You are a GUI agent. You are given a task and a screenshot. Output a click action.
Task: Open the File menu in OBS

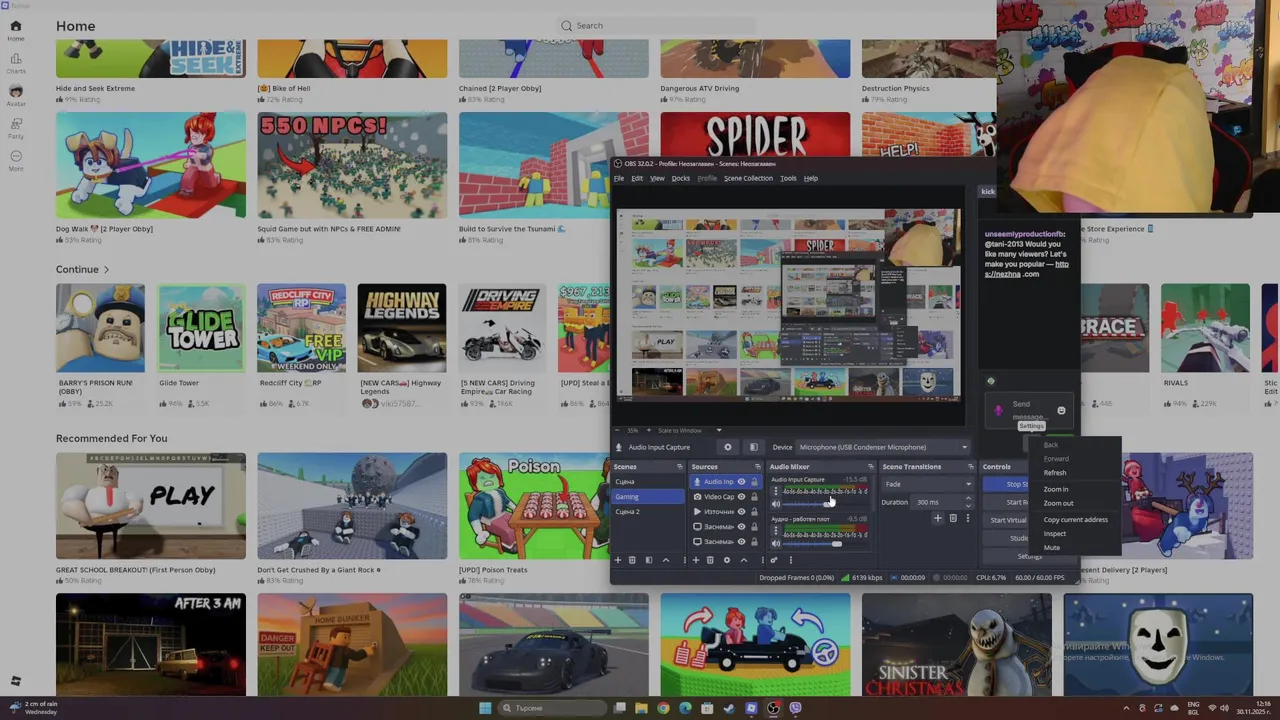[x=619, y=178]
